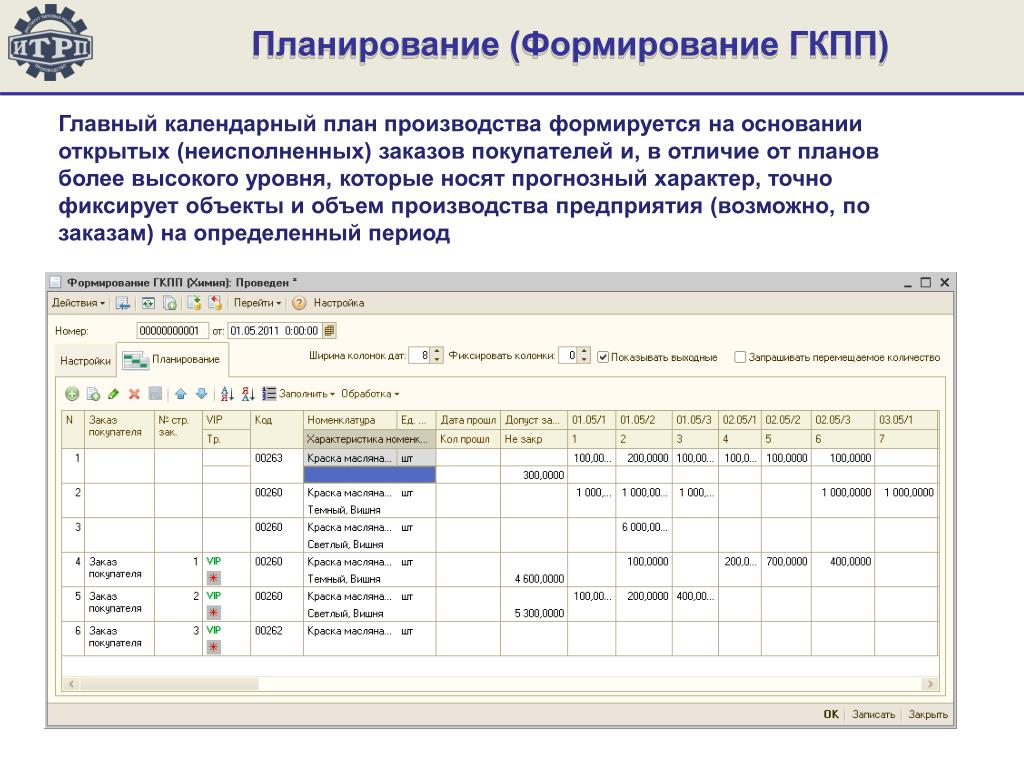The image size is (1024, 768).
Task: Click the Записать button
Action: point(873,714)
